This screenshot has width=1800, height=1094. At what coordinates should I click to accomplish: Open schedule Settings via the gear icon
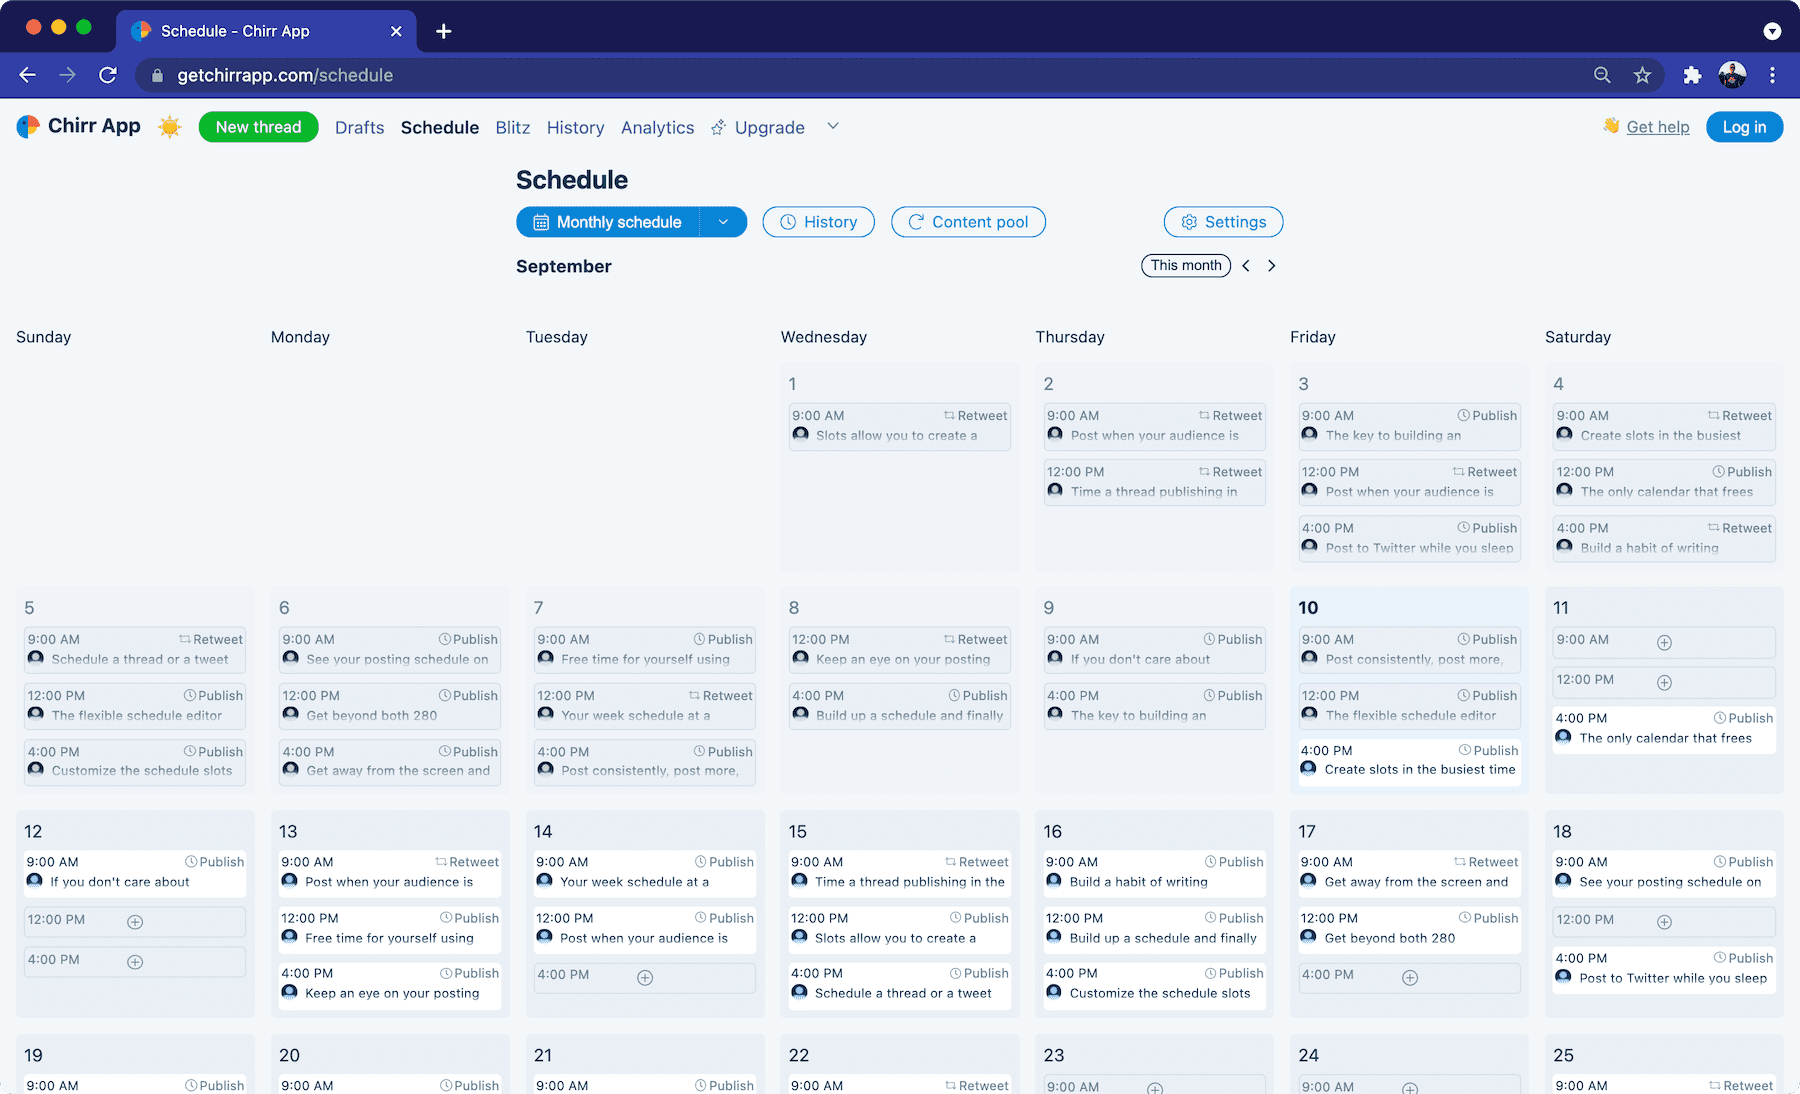tap(1190, 222)
